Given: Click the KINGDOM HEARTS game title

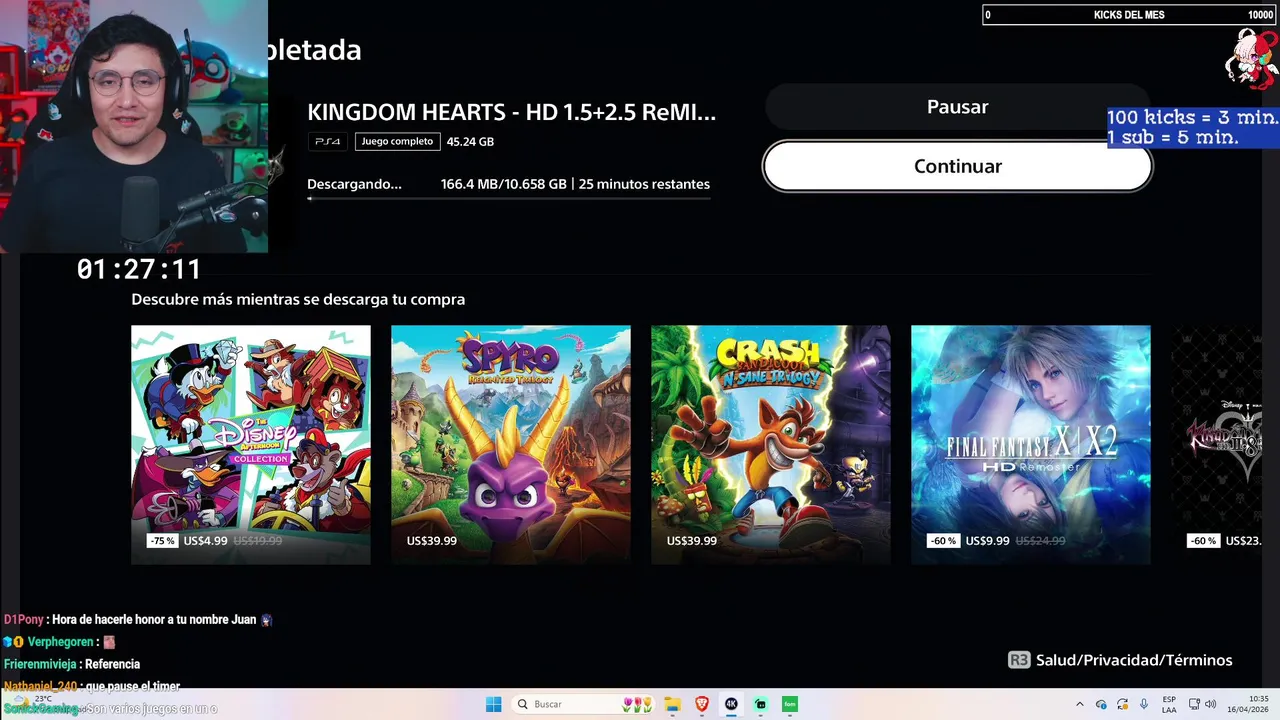Looking at the screenshot, I should [x=511, y=113].
